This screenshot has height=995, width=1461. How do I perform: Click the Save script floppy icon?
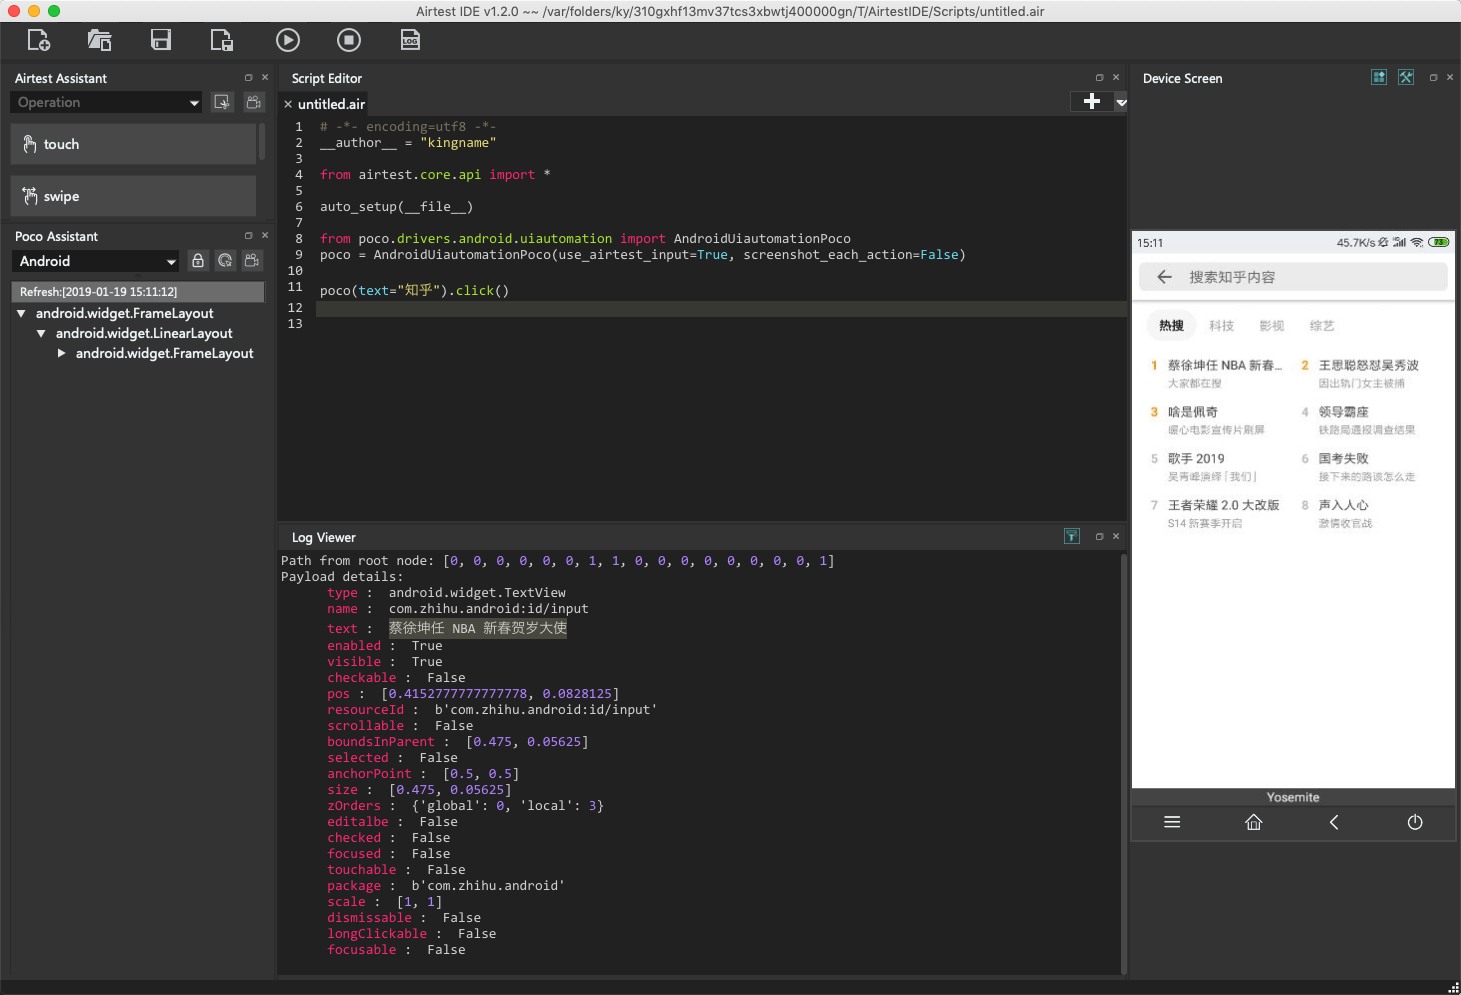pyautogui.click(x=160, y=40)
